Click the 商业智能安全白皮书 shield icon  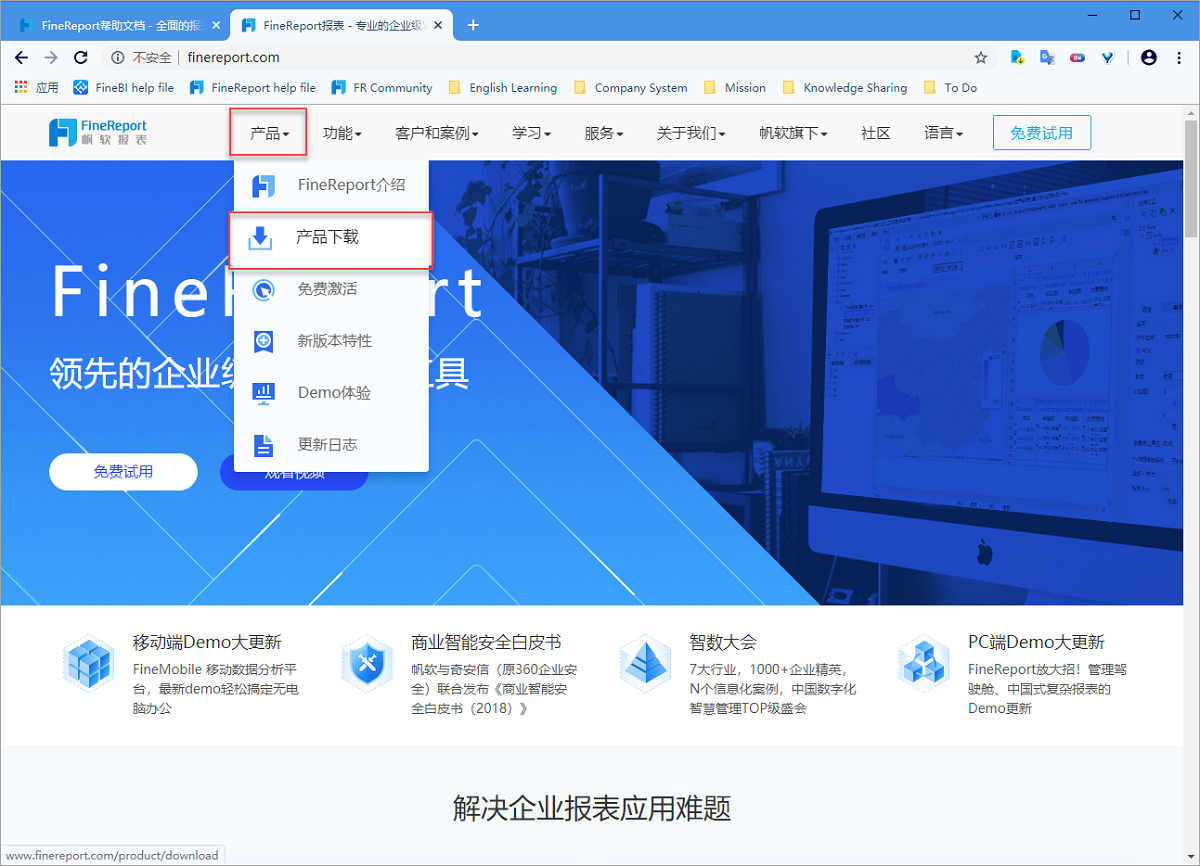[367, 662]
